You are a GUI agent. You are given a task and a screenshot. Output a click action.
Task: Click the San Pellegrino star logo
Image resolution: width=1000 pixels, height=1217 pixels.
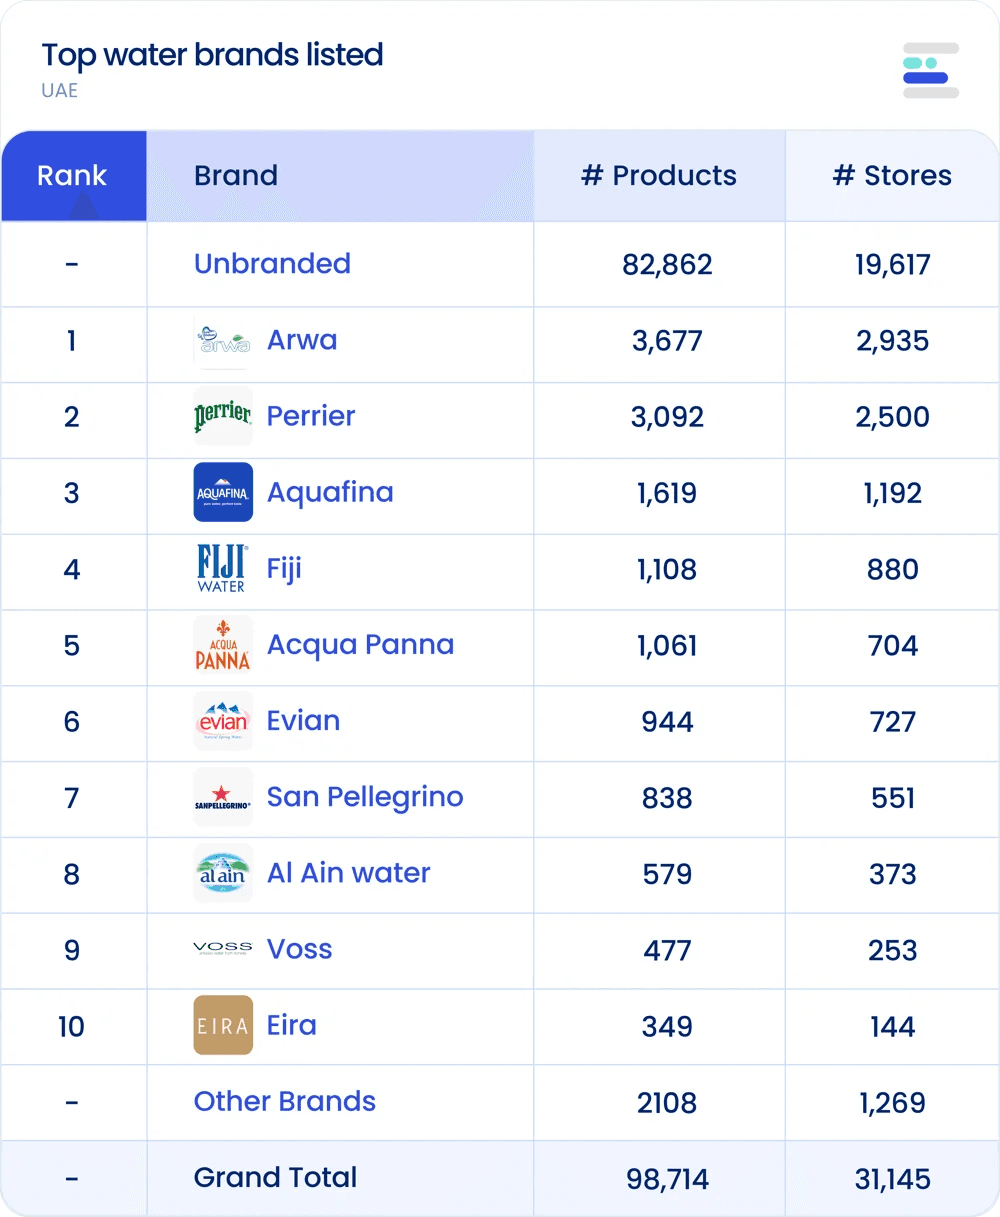coord(223,797)
